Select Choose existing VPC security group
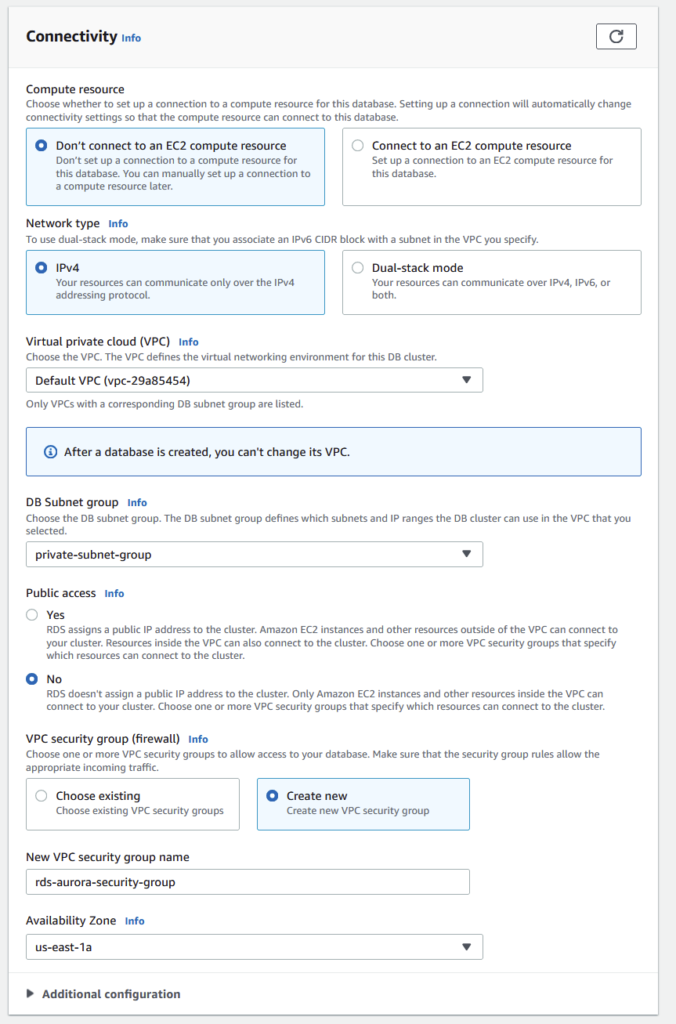676x1024 pixels. click(x=41, y=796)
